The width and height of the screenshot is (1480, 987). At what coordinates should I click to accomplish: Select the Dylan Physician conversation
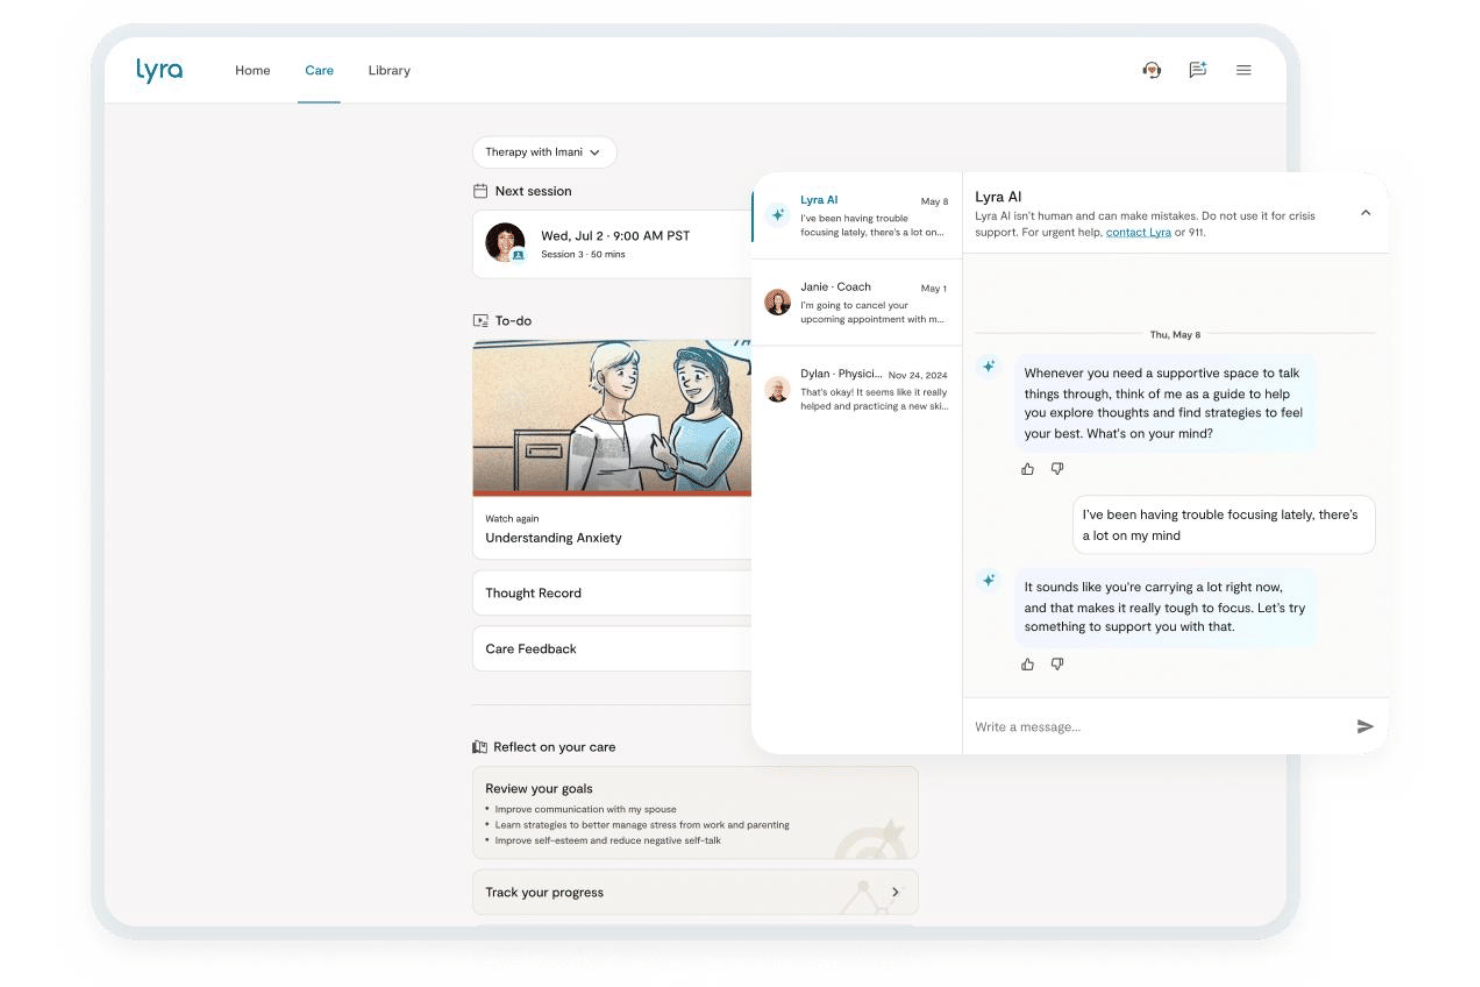[857, 390]
